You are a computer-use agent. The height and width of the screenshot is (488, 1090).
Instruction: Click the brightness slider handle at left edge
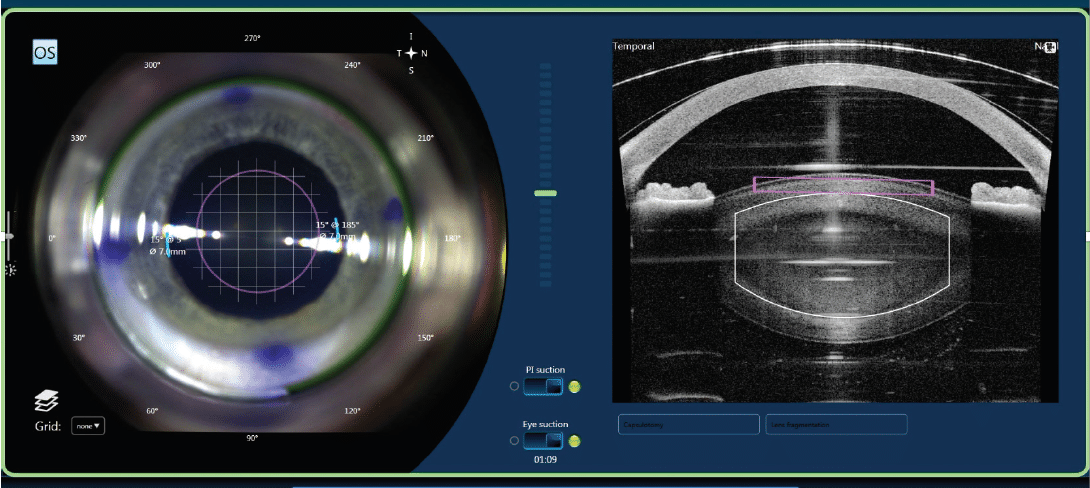tap(9, 236)
